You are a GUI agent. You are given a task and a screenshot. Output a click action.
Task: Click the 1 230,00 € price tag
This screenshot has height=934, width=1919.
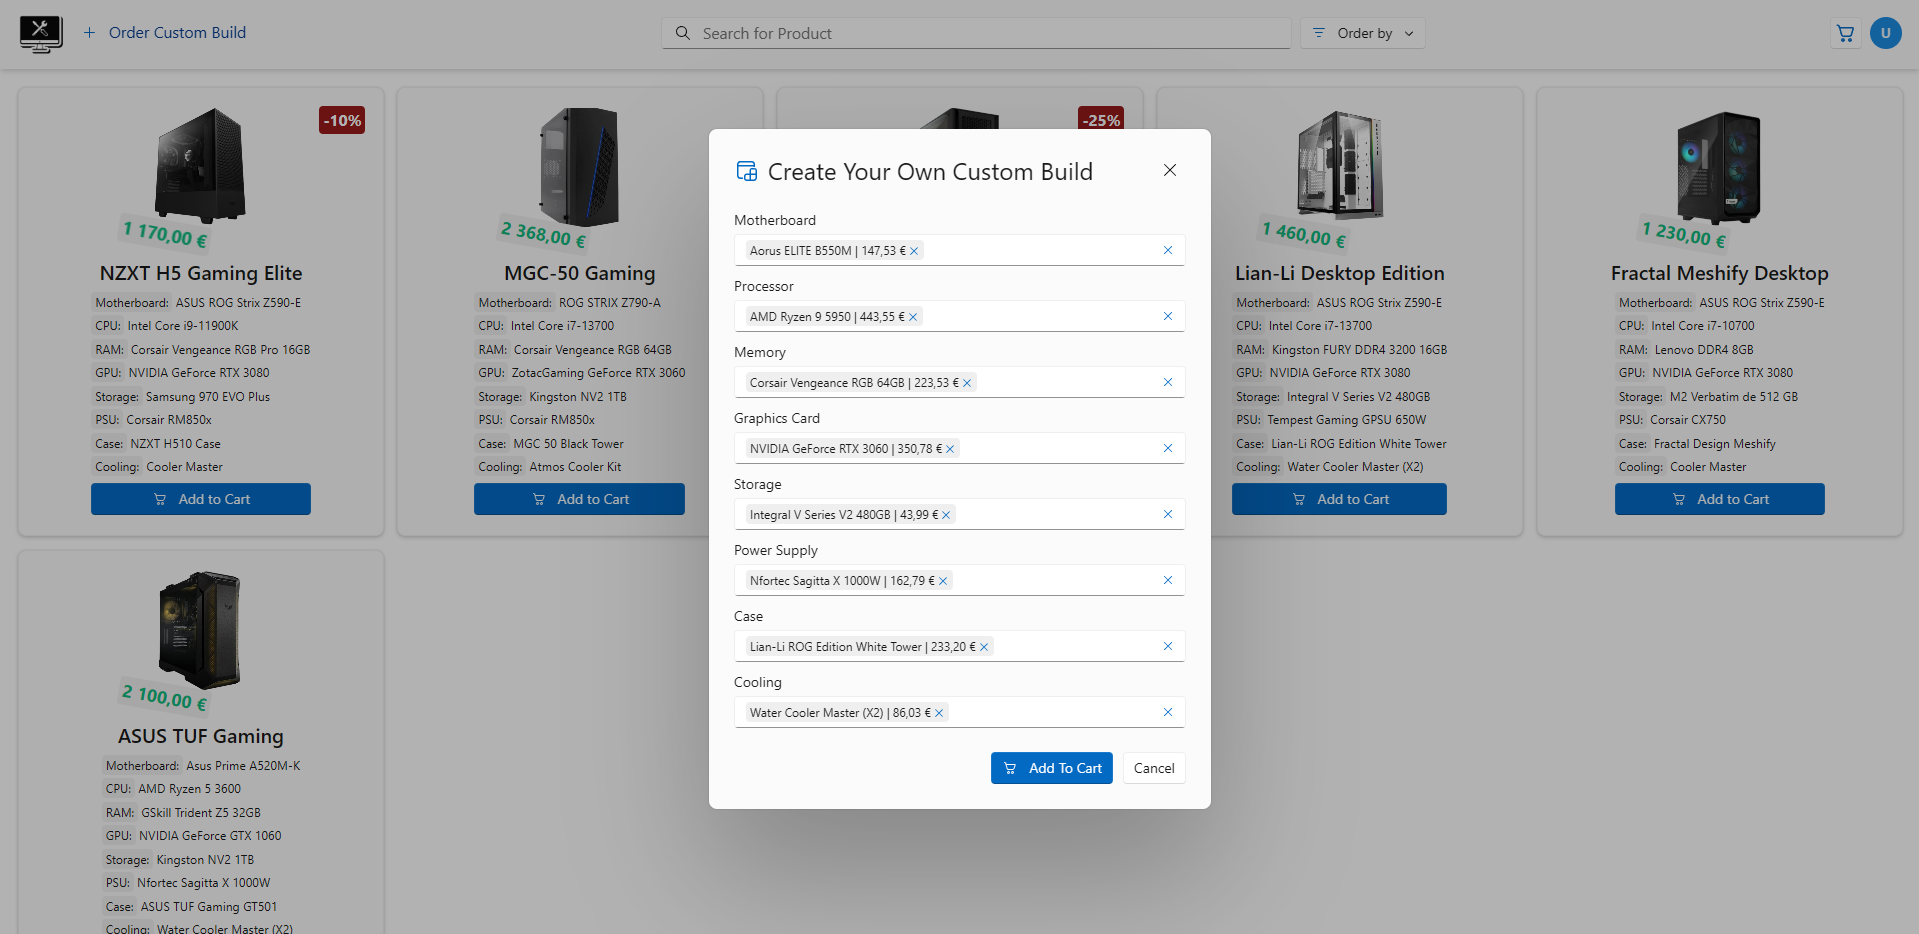click(1684, 235)
